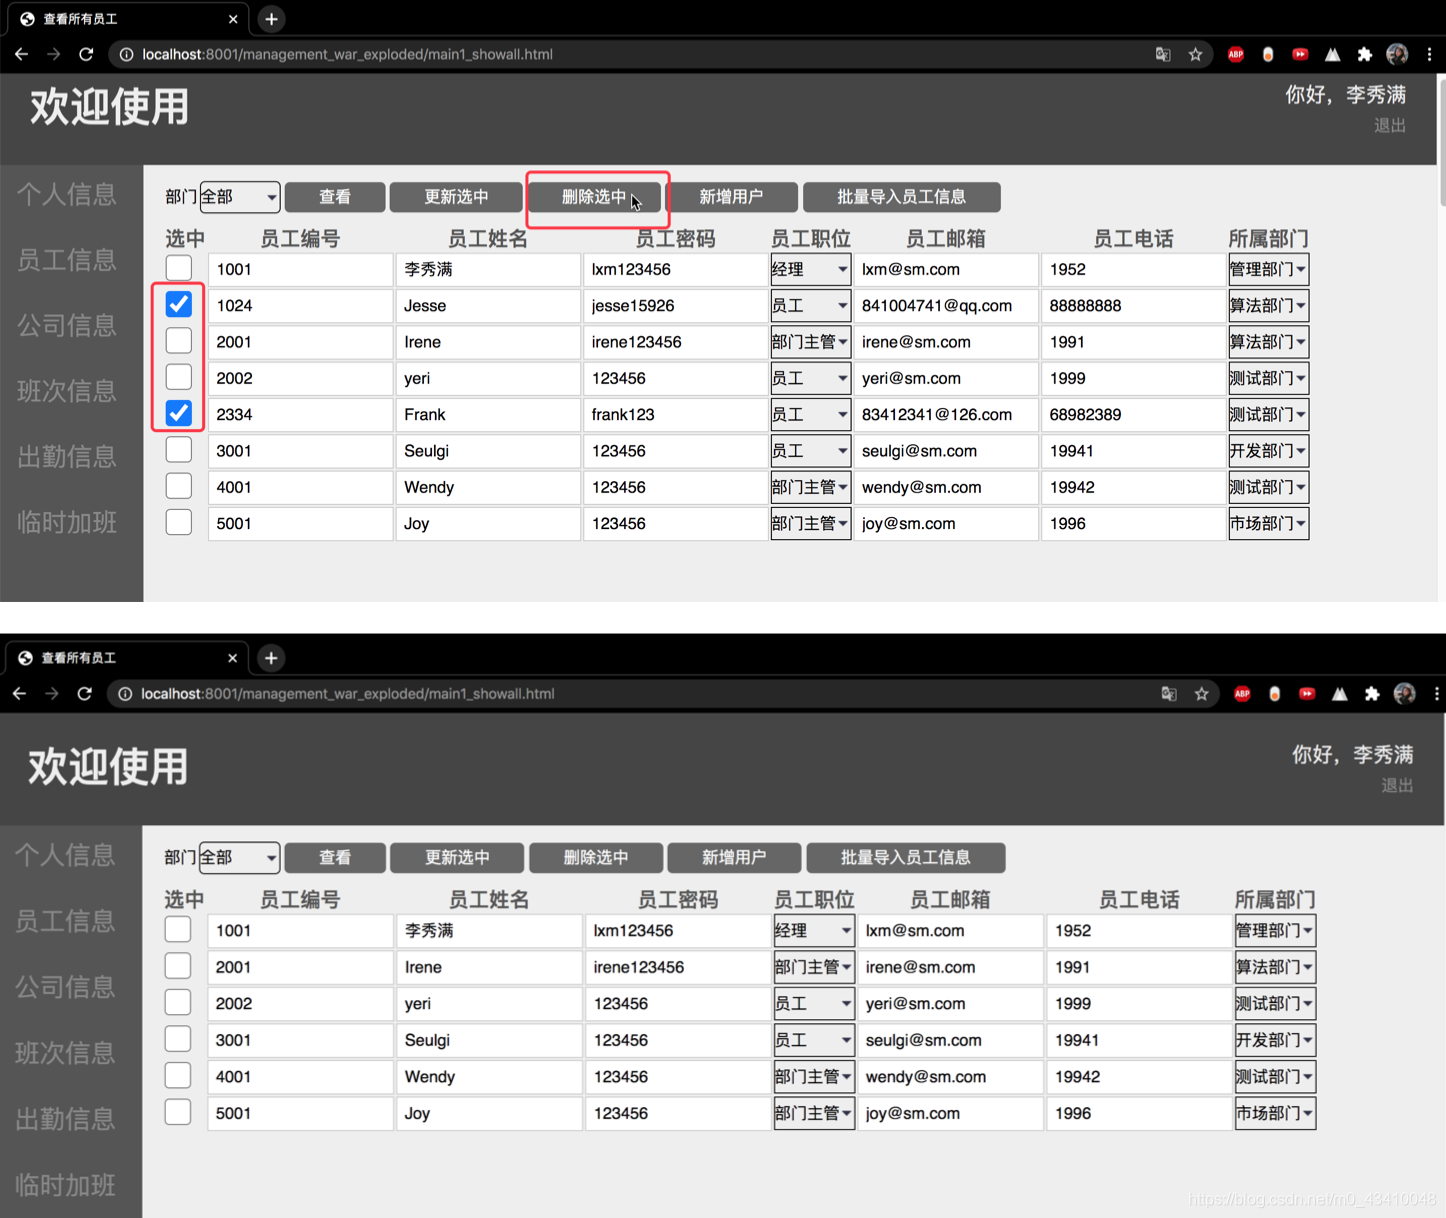The height and width of the screenshot is (1218, 1446).
Task: Open Wendy's position dropdown in bottom table
Action: click(814, 1077)
